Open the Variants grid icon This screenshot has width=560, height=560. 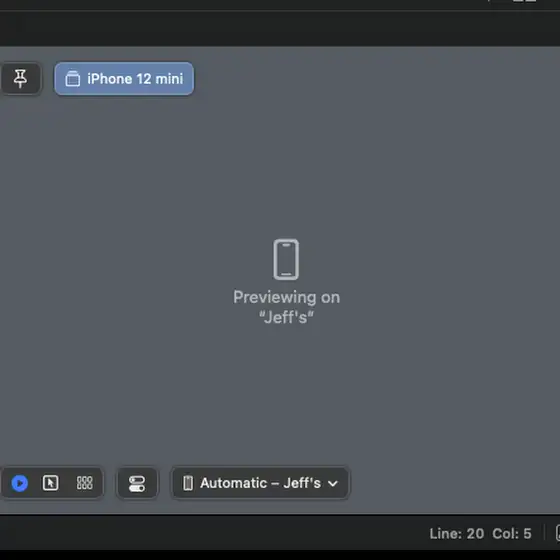pos(85,483)
